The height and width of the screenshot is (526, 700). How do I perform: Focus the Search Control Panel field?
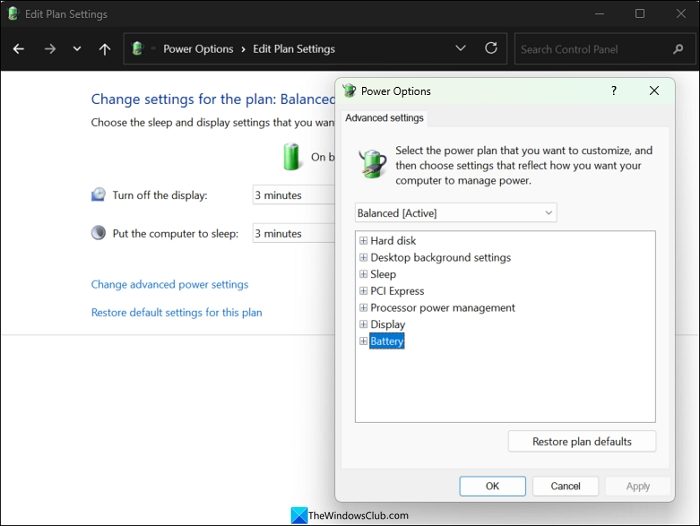point(604,49)
